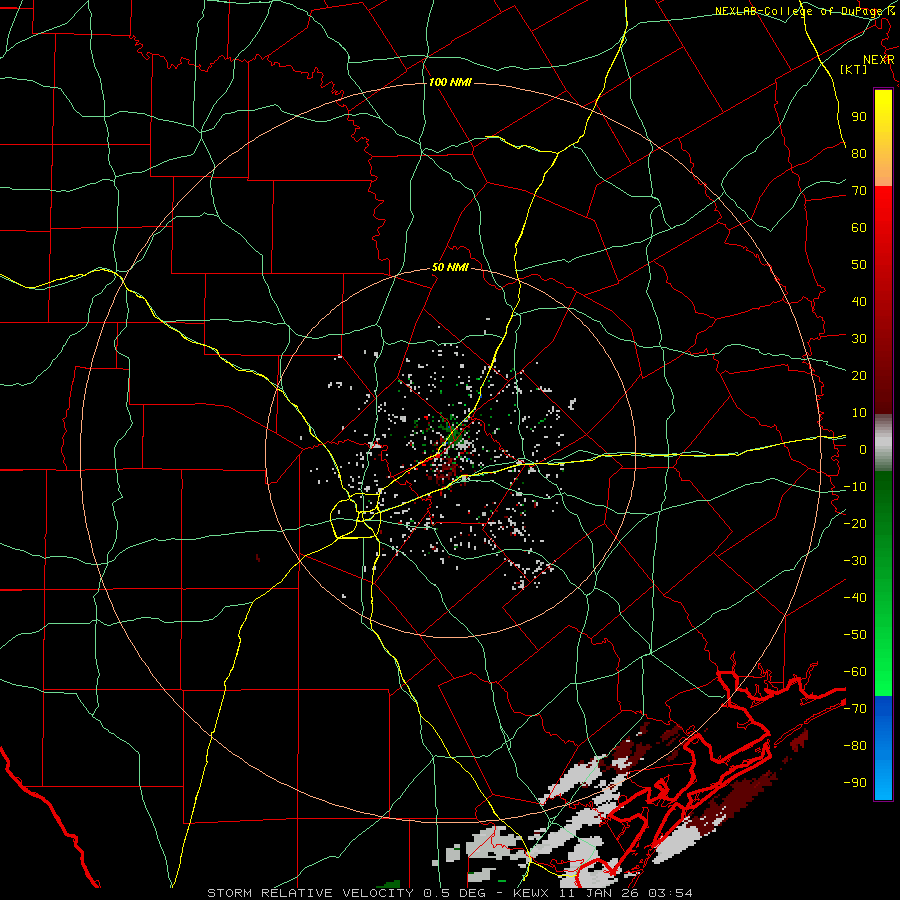
Task: Click the positive 80 knot scale value
Action: point(859,153)
